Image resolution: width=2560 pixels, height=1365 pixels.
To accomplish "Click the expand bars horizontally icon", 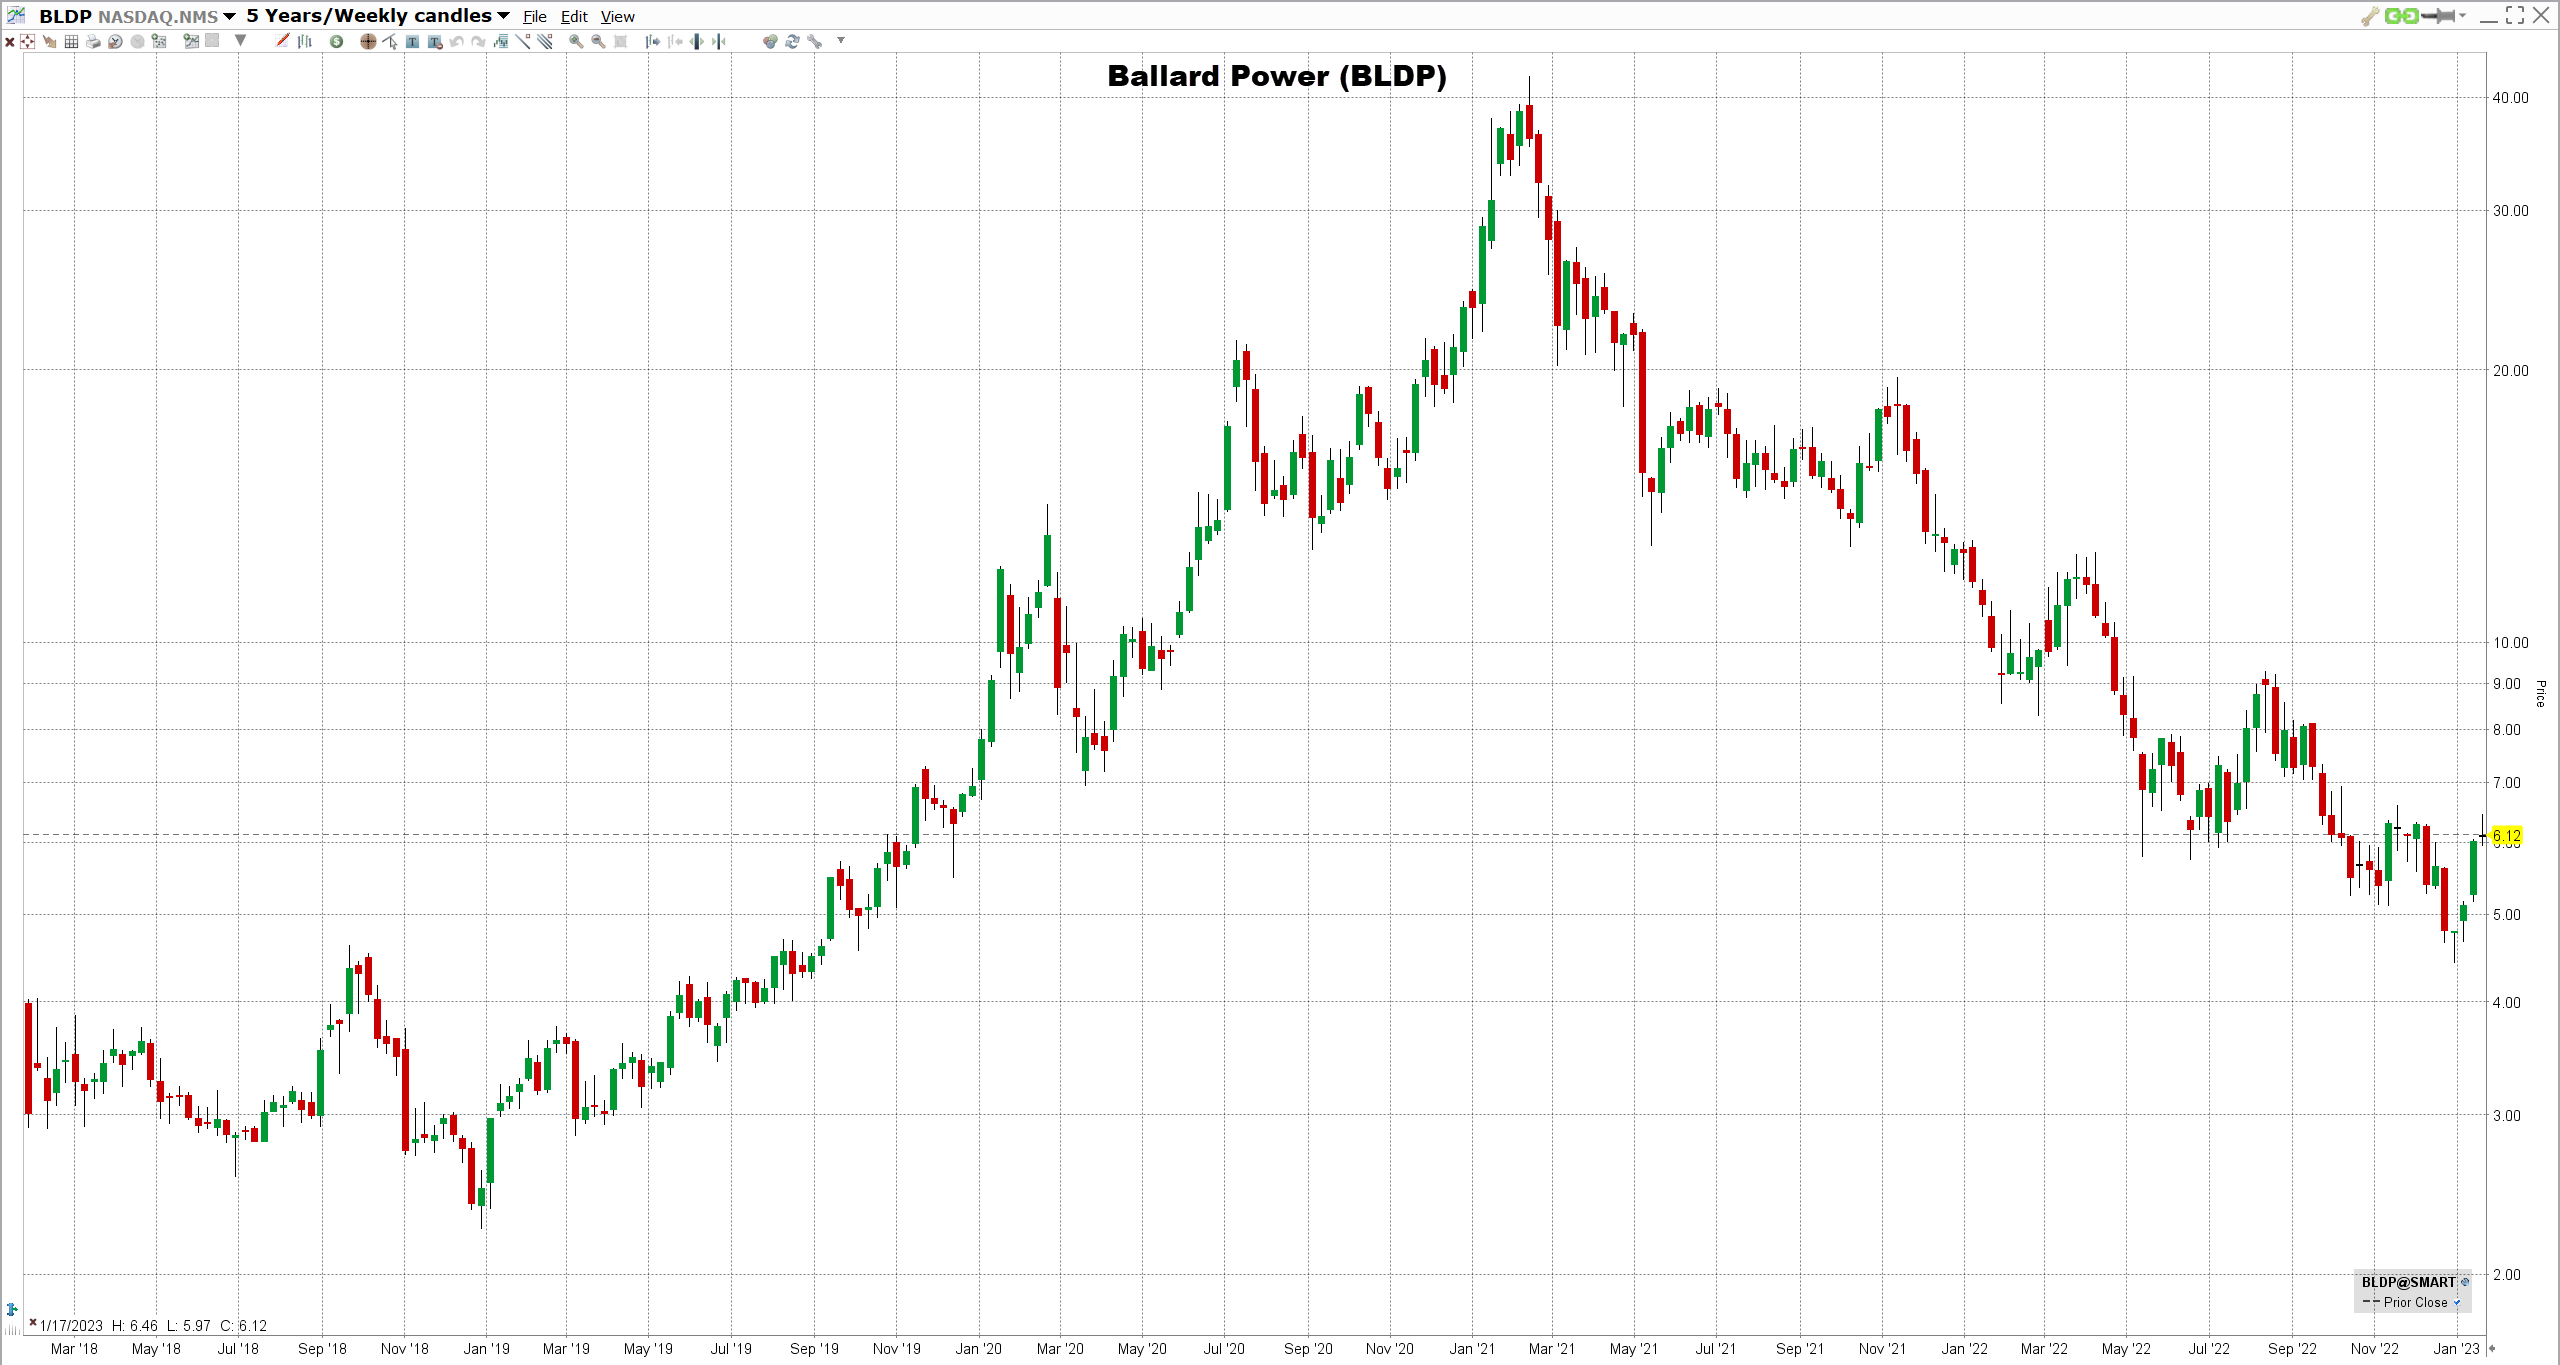I will (696, 42).
